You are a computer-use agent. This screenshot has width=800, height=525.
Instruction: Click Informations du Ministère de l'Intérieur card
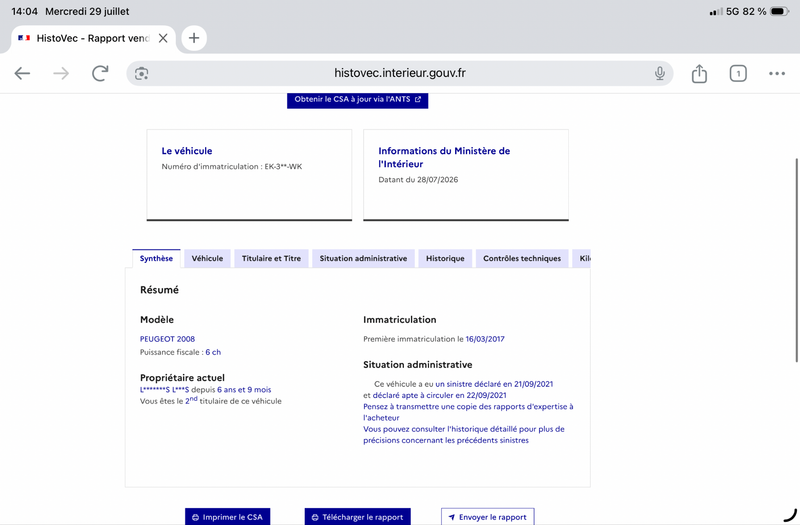point(466,175)
